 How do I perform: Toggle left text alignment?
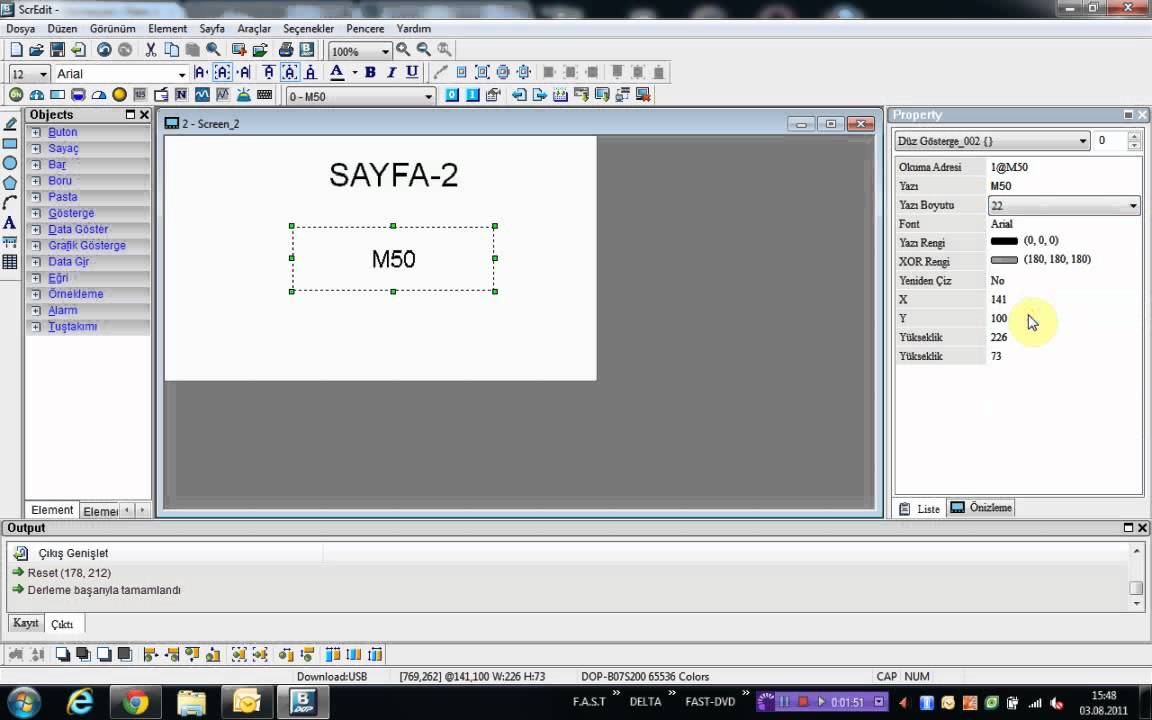tap(201, 72)
